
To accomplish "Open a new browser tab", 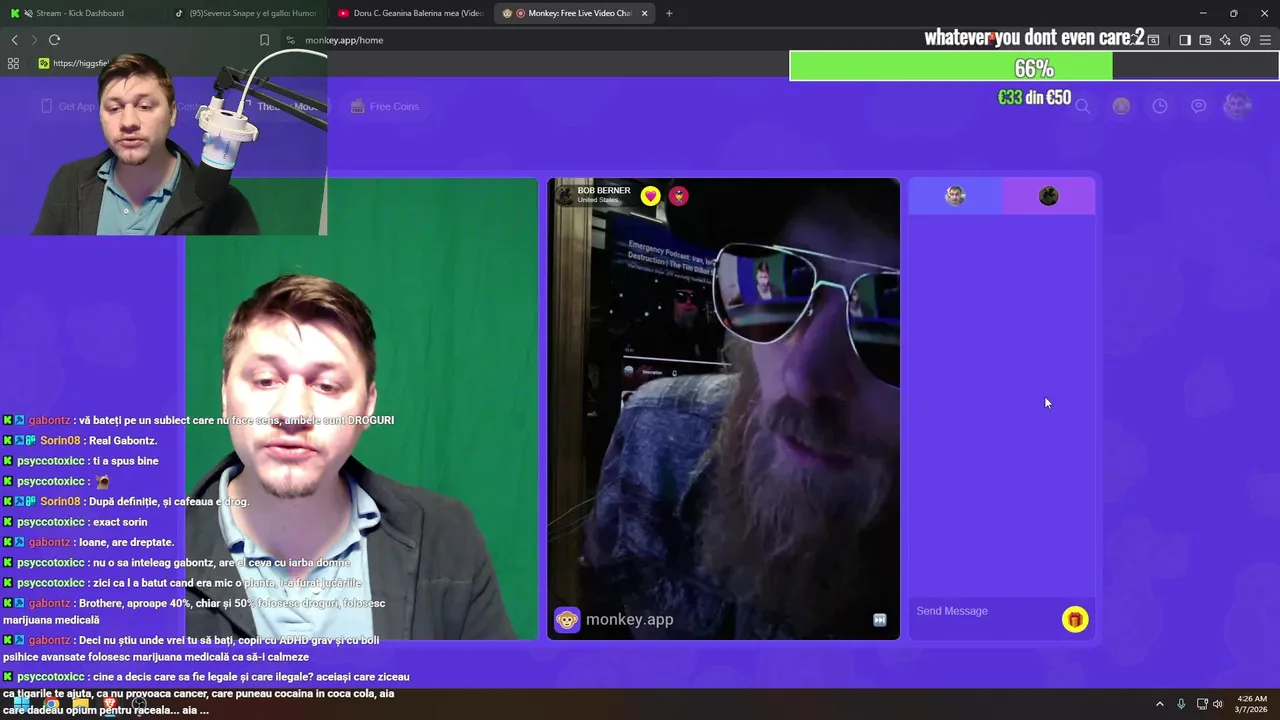I will 669,13.
